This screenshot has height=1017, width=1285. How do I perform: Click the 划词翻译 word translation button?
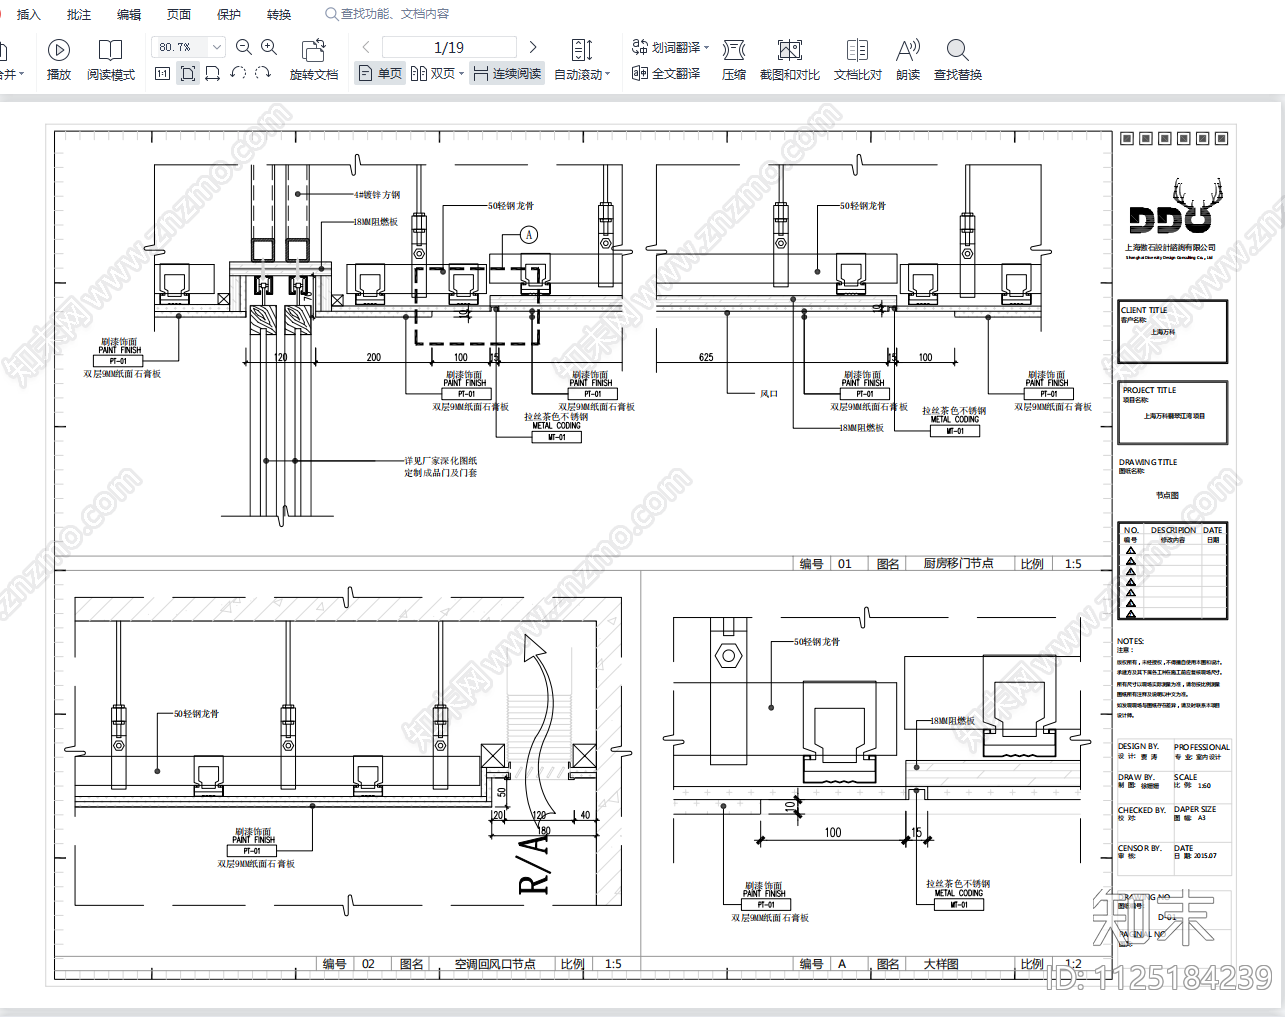666,47
